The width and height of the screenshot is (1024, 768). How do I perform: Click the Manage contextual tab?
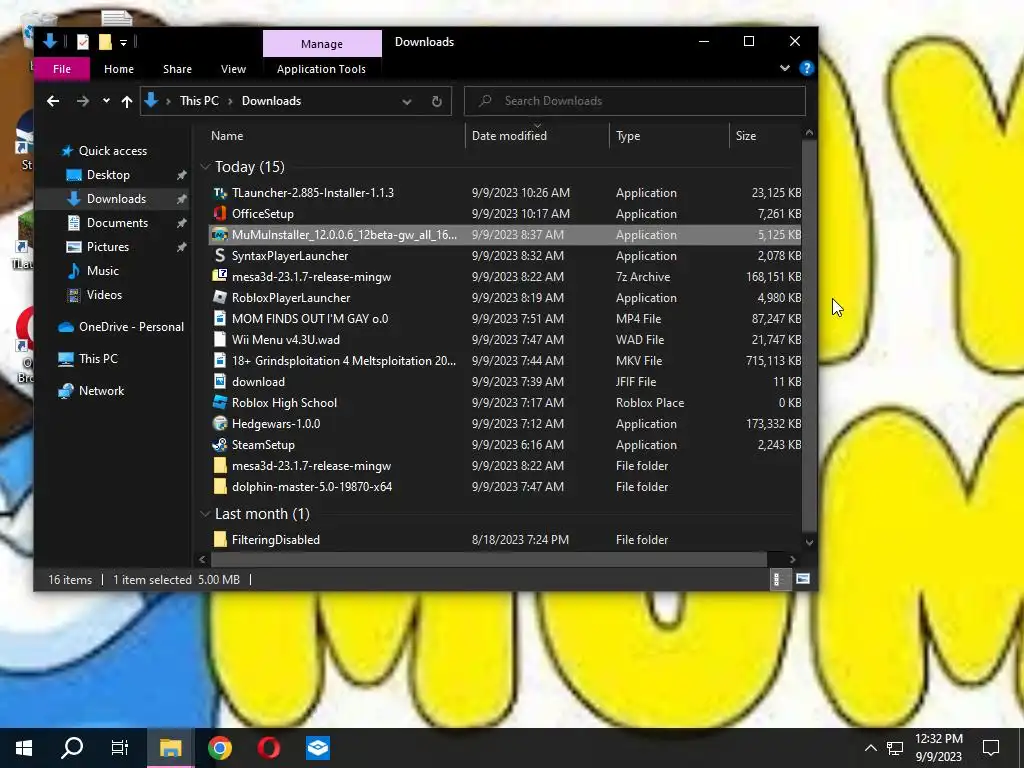[322, 44]
